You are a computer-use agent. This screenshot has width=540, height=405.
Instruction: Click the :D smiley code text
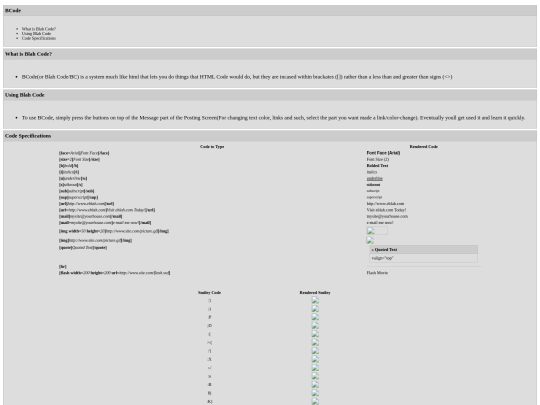pyautogui.click(x=209, y=326)
